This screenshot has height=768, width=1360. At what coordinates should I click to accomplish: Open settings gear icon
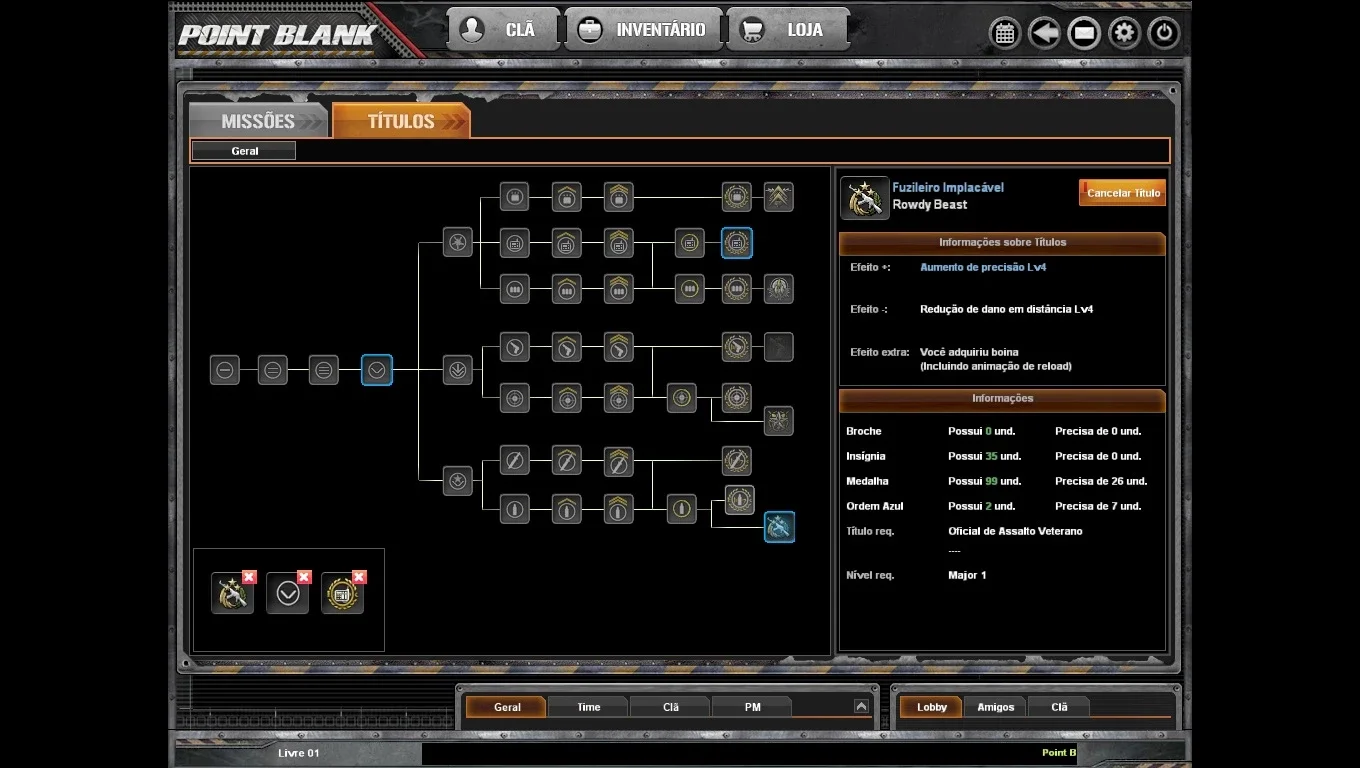point(1124,33)
